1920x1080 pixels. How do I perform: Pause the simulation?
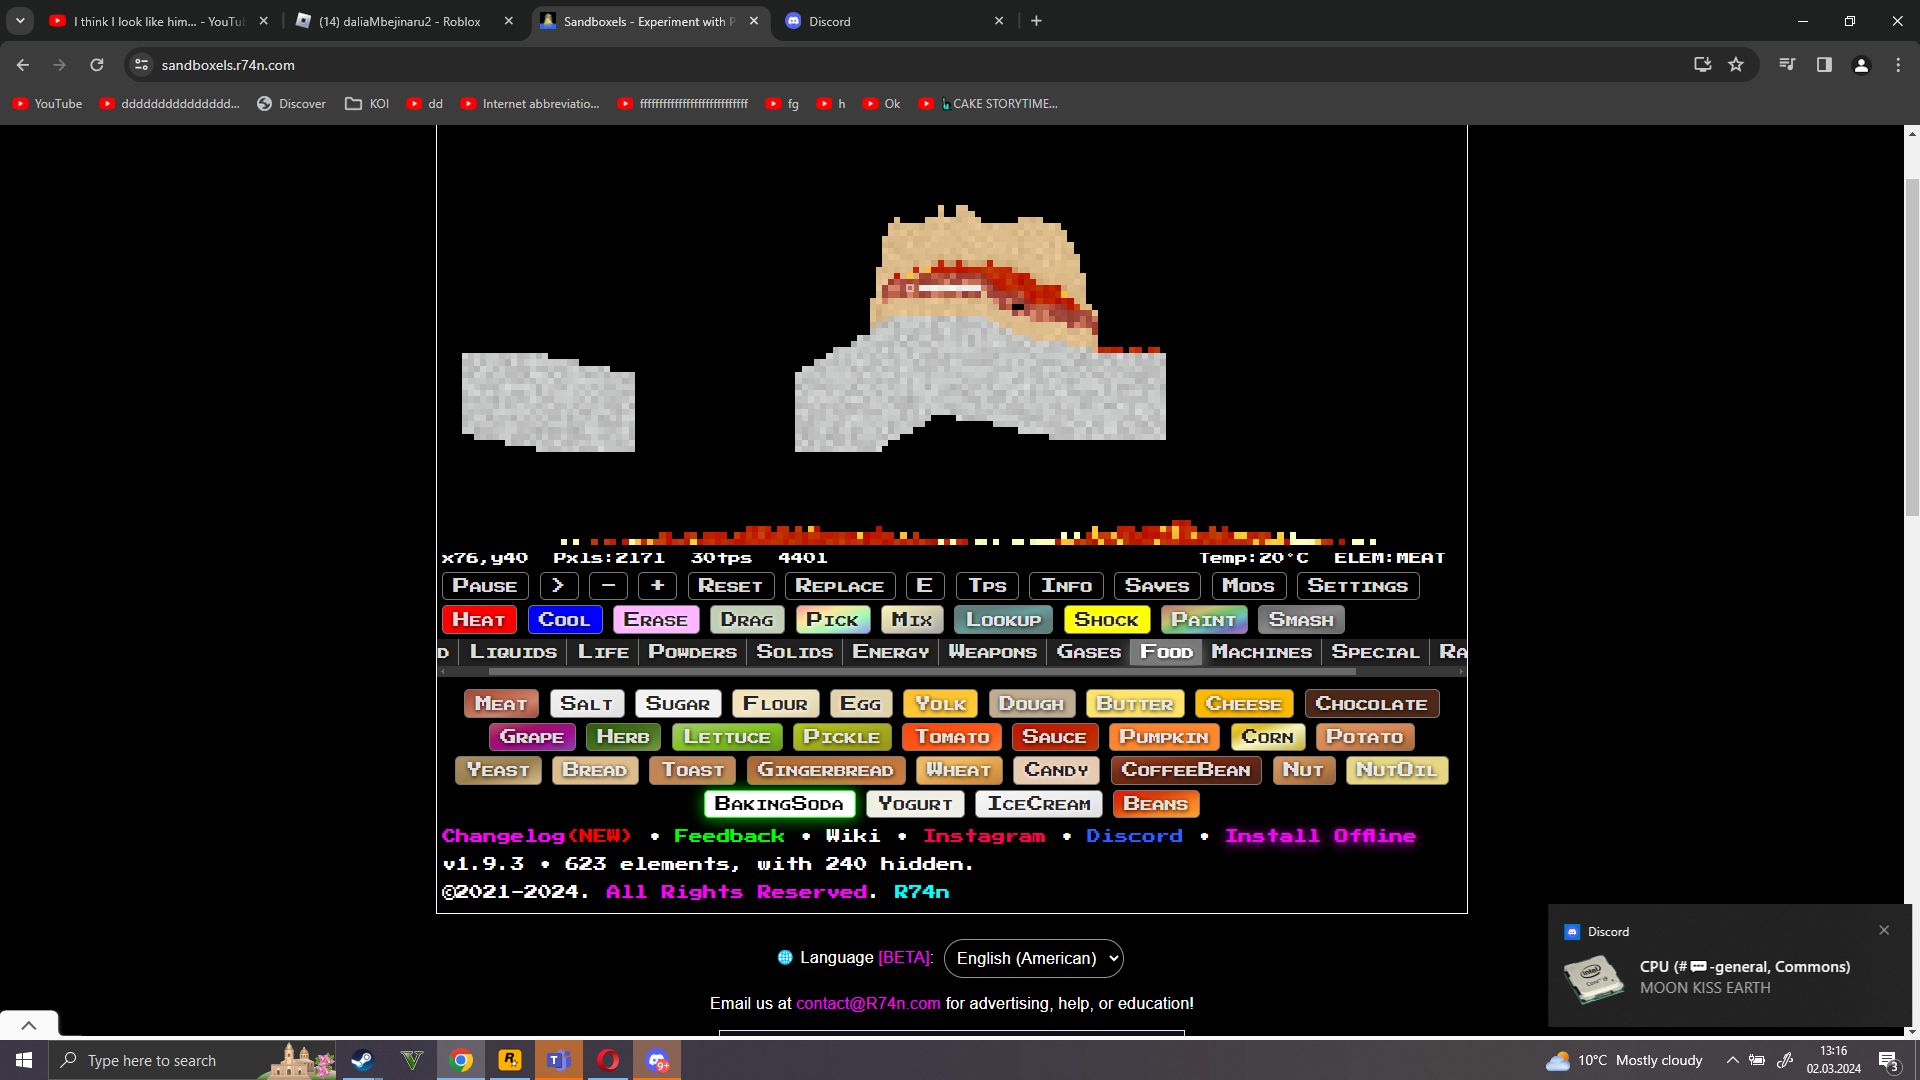click(x=485, y=586)
